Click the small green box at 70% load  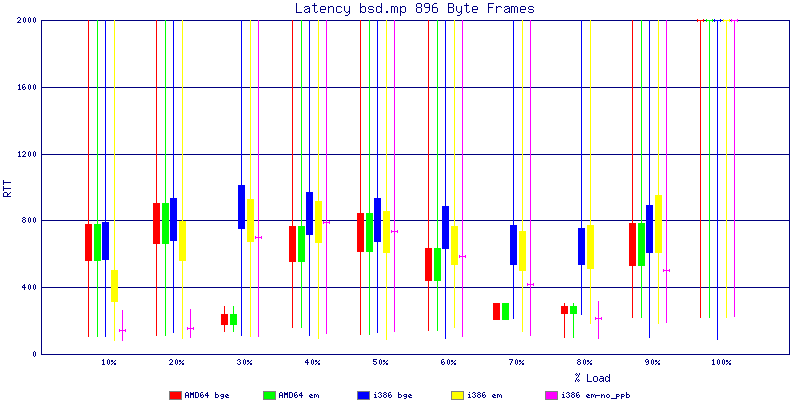[x=505, y=311]
